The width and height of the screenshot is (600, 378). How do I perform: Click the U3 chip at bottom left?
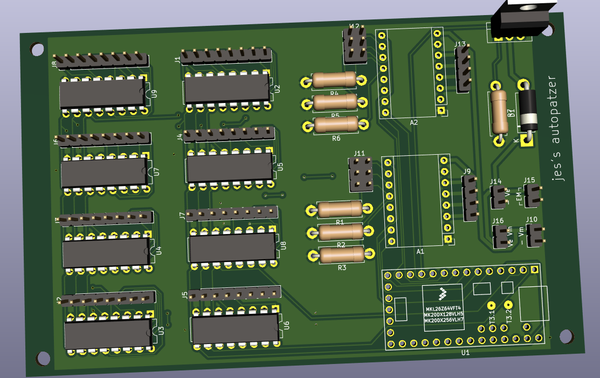click(110, 334)
